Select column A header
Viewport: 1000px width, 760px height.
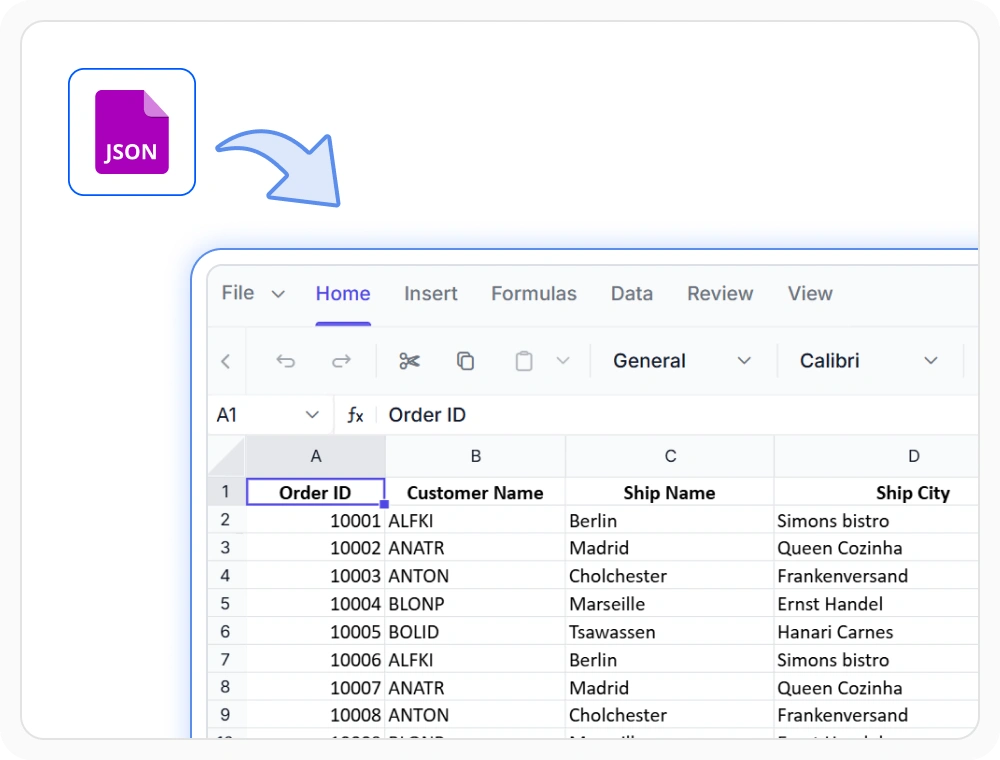[x=316, y=457]
